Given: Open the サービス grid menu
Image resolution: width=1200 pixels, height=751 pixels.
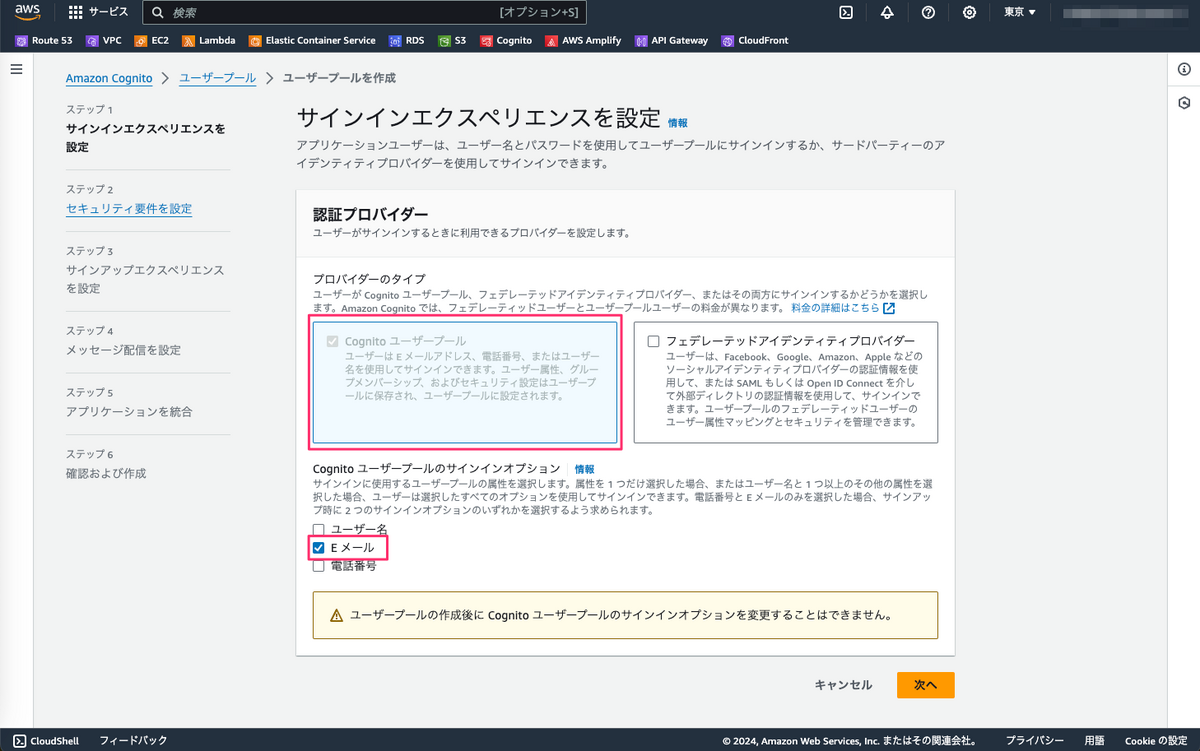Looking at the screenshot, I should (98, 13).
